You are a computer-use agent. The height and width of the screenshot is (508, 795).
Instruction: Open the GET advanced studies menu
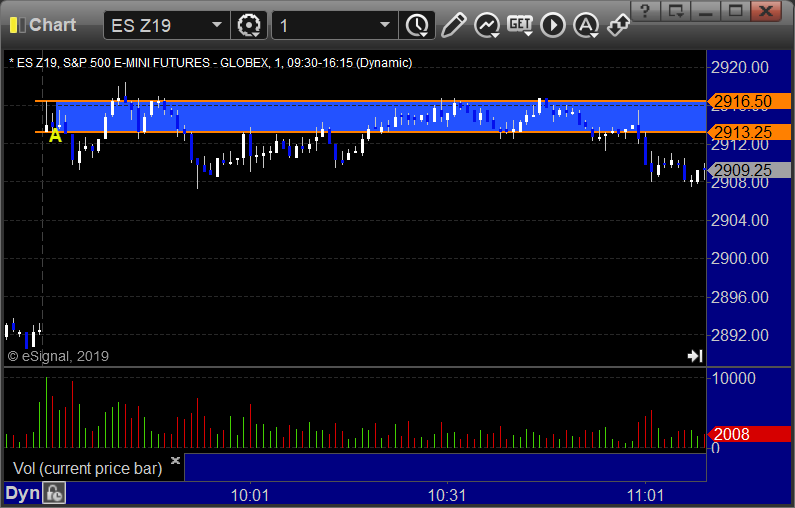(x=520, y=25)
